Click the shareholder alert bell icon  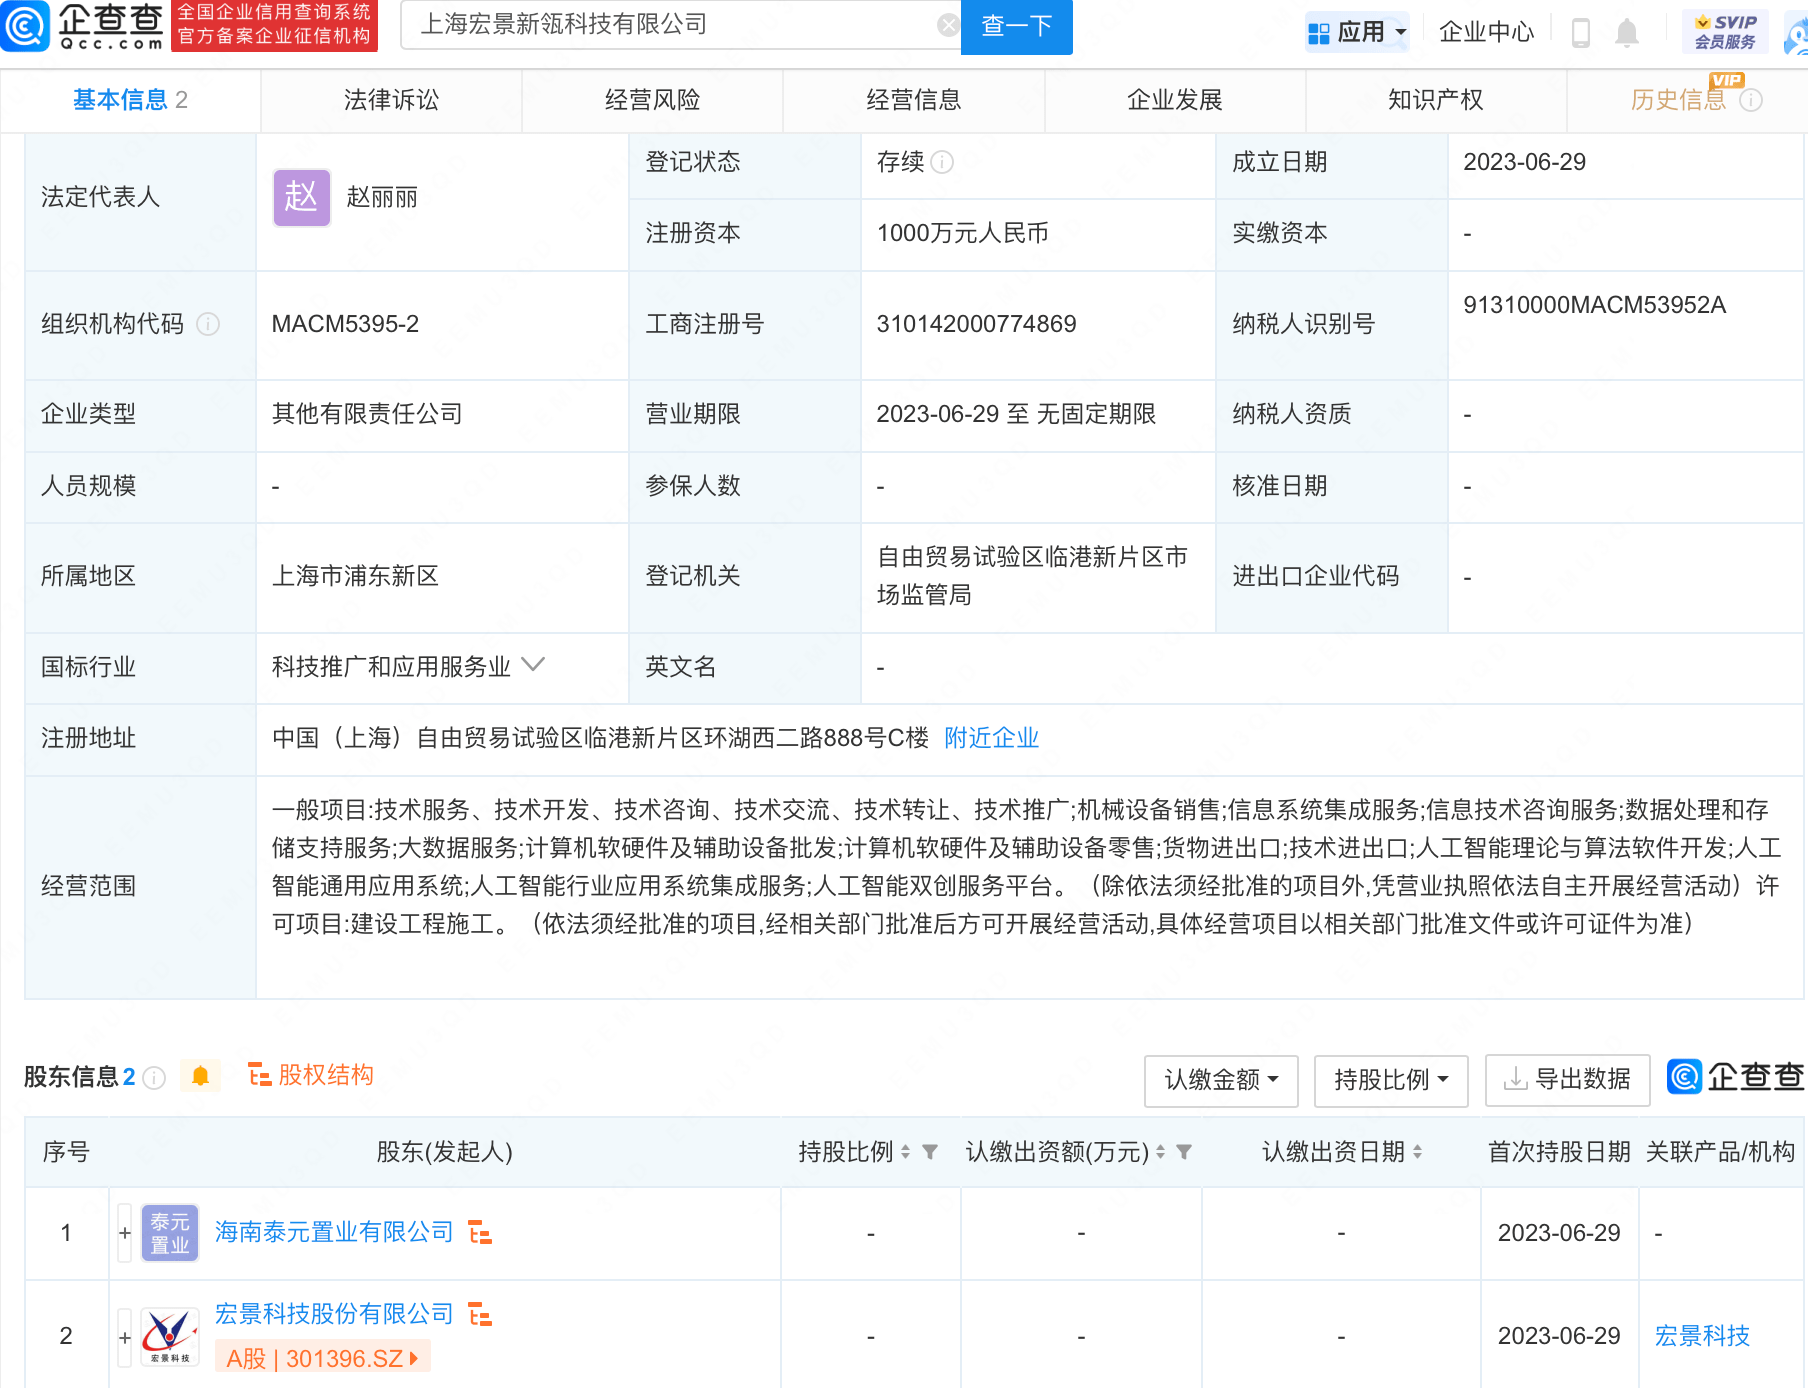point(200,1076)
